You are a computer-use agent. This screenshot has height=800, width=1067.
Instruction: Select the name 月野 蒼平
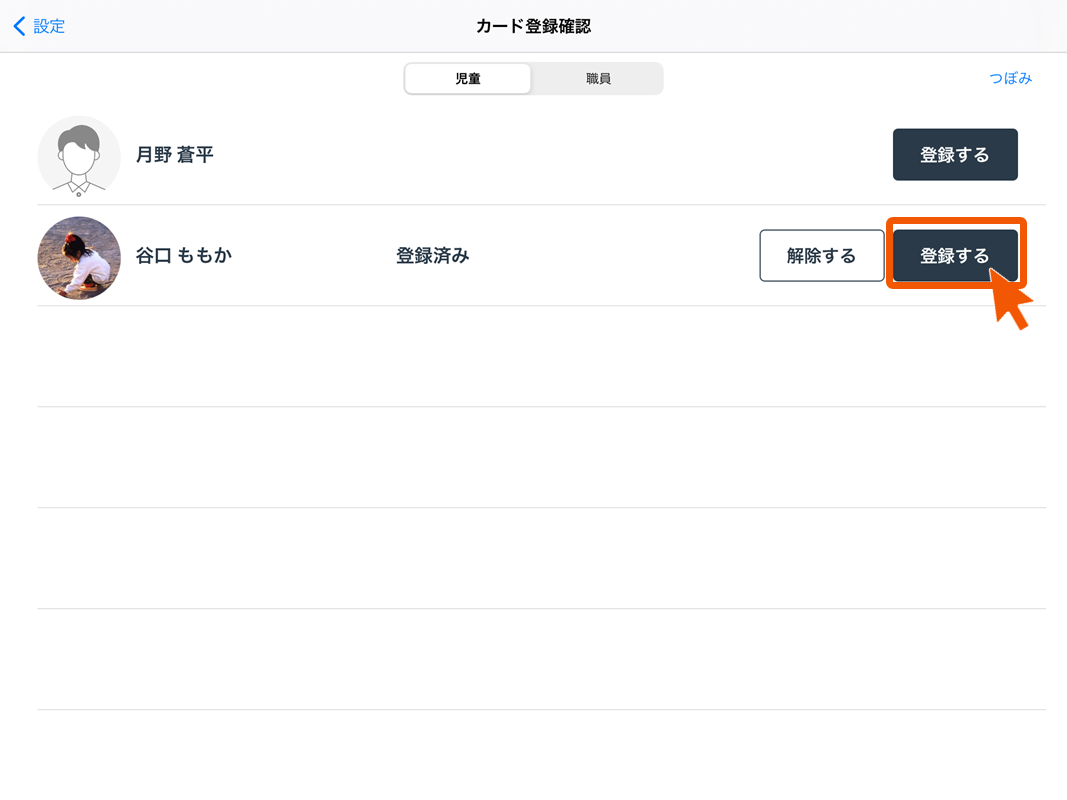175,156
